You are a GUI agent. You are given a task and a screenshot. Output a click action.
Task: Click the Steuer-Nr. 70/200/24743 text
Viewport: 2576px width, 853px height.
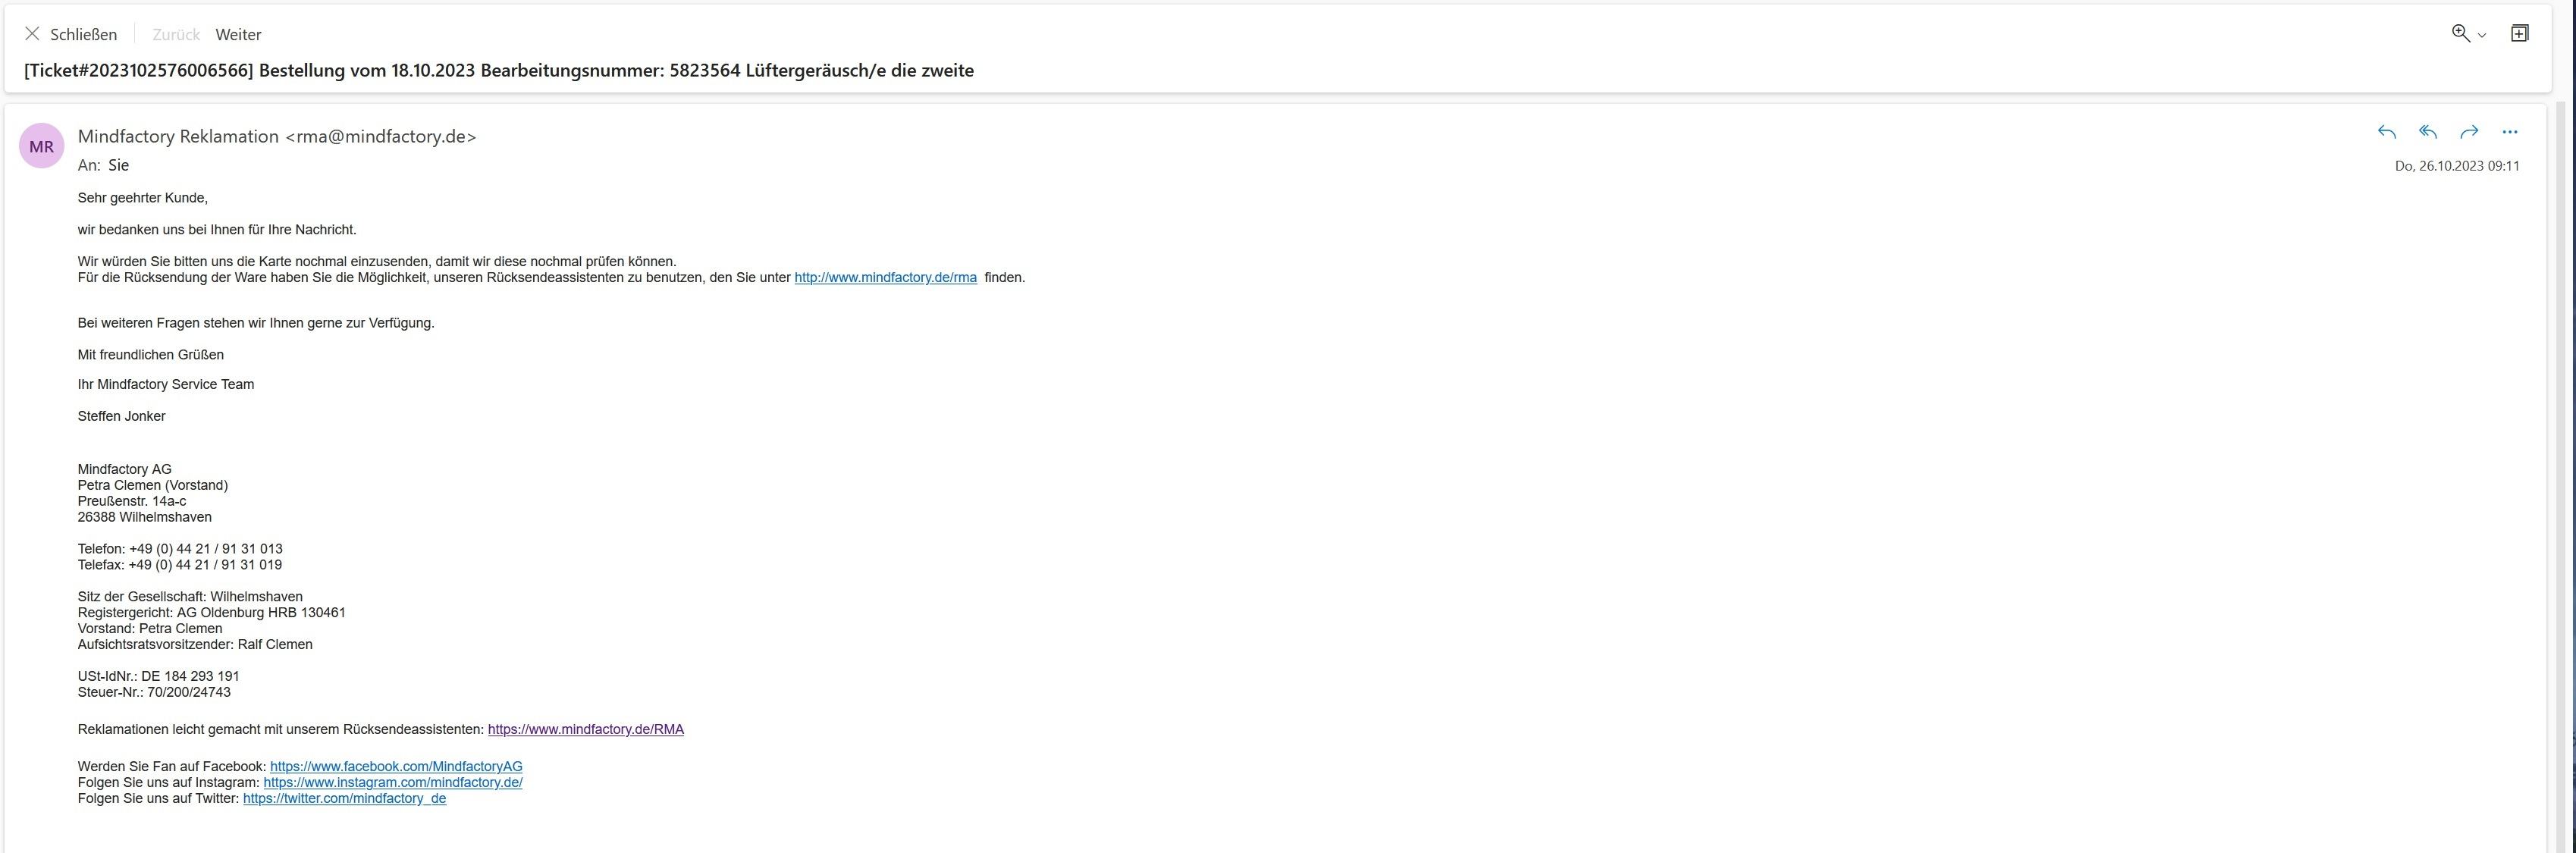point(154,692)
